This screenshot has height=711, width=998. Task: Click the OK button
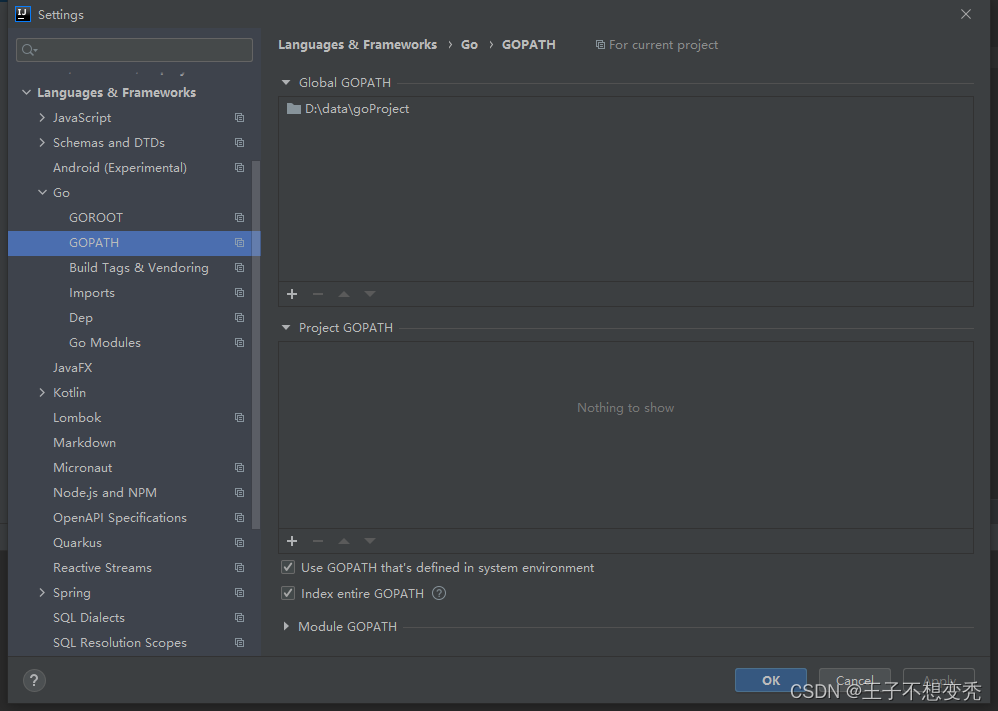coord(771,680)
